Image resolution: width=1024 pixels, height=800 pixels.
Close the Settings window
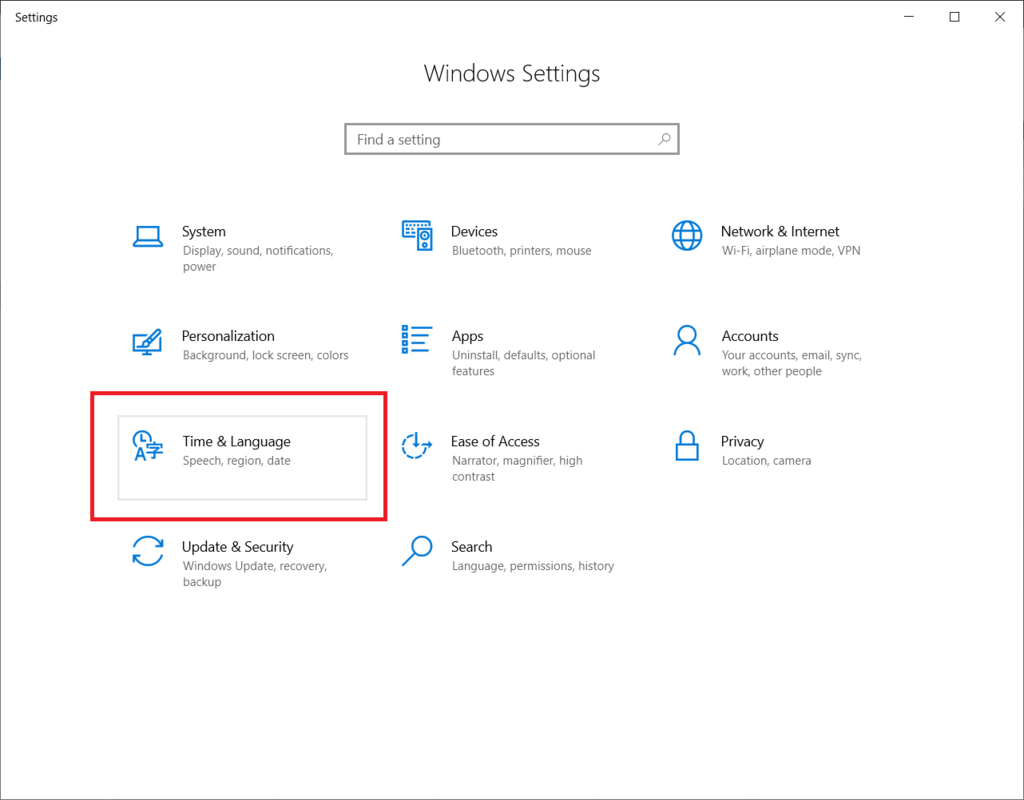pos(1000,17)
